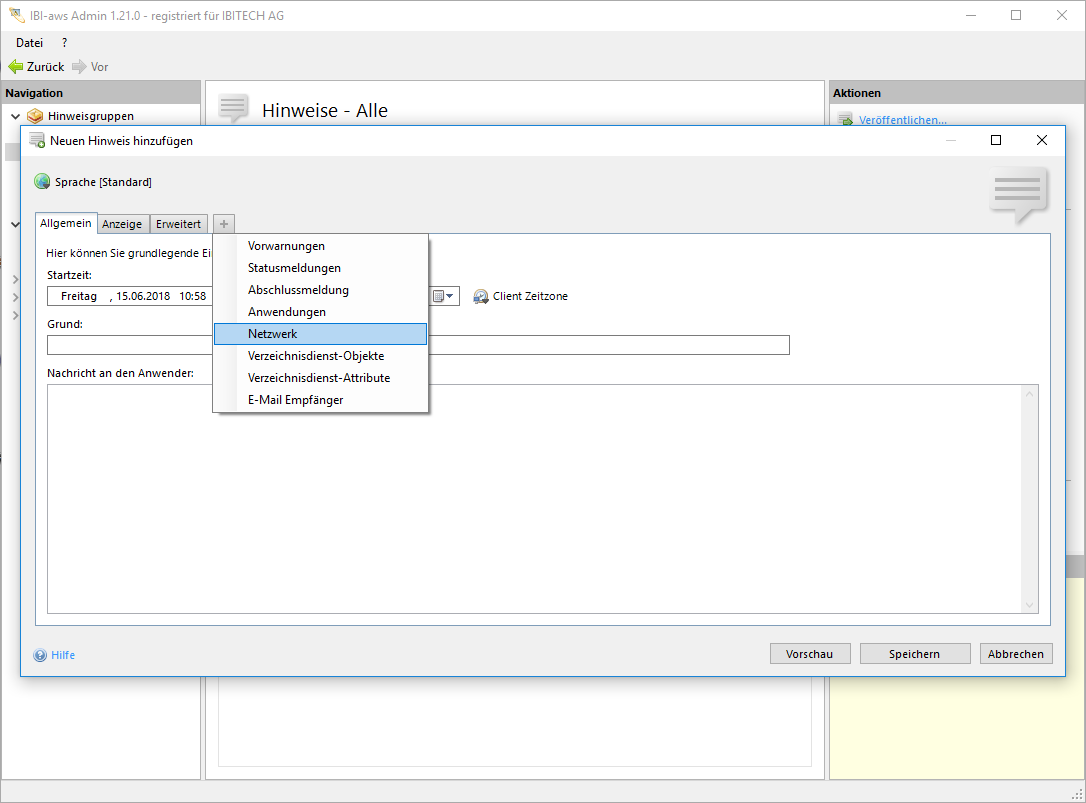Click the green Zurück back arrow
This screenshot has width=1086, height=803.
coord(15,67)
